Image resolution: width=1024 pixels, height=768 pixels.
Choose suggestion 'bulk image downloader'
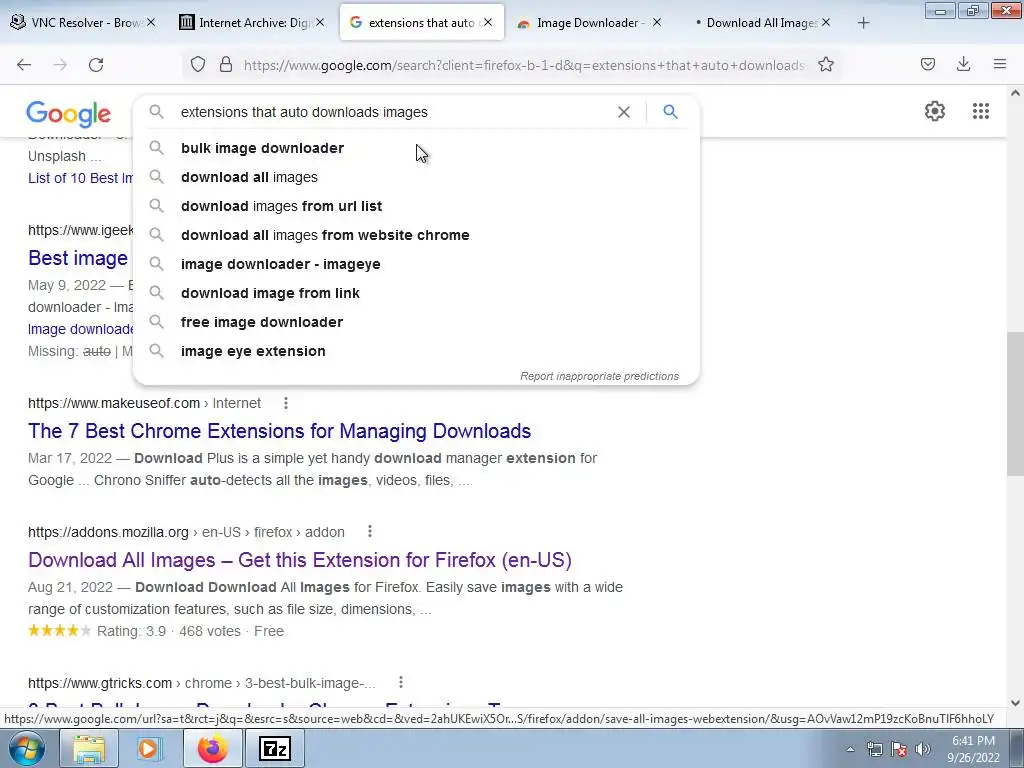pyautogui.click(x=416, y=148)
